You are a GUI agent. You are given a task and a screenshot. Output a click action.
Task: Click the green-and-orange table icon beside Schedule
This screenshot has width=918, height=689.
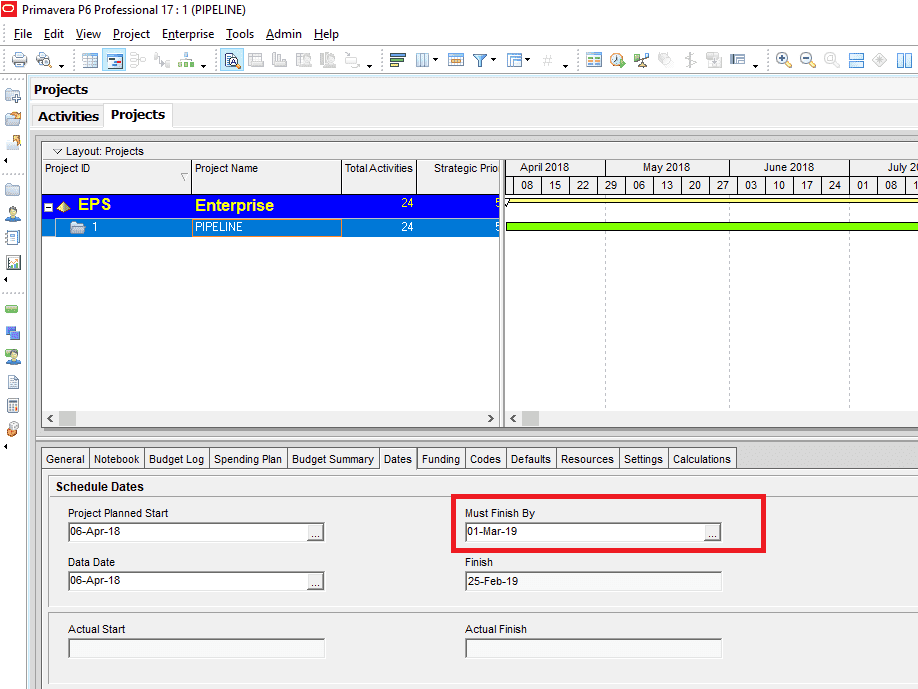pos(594,60)
